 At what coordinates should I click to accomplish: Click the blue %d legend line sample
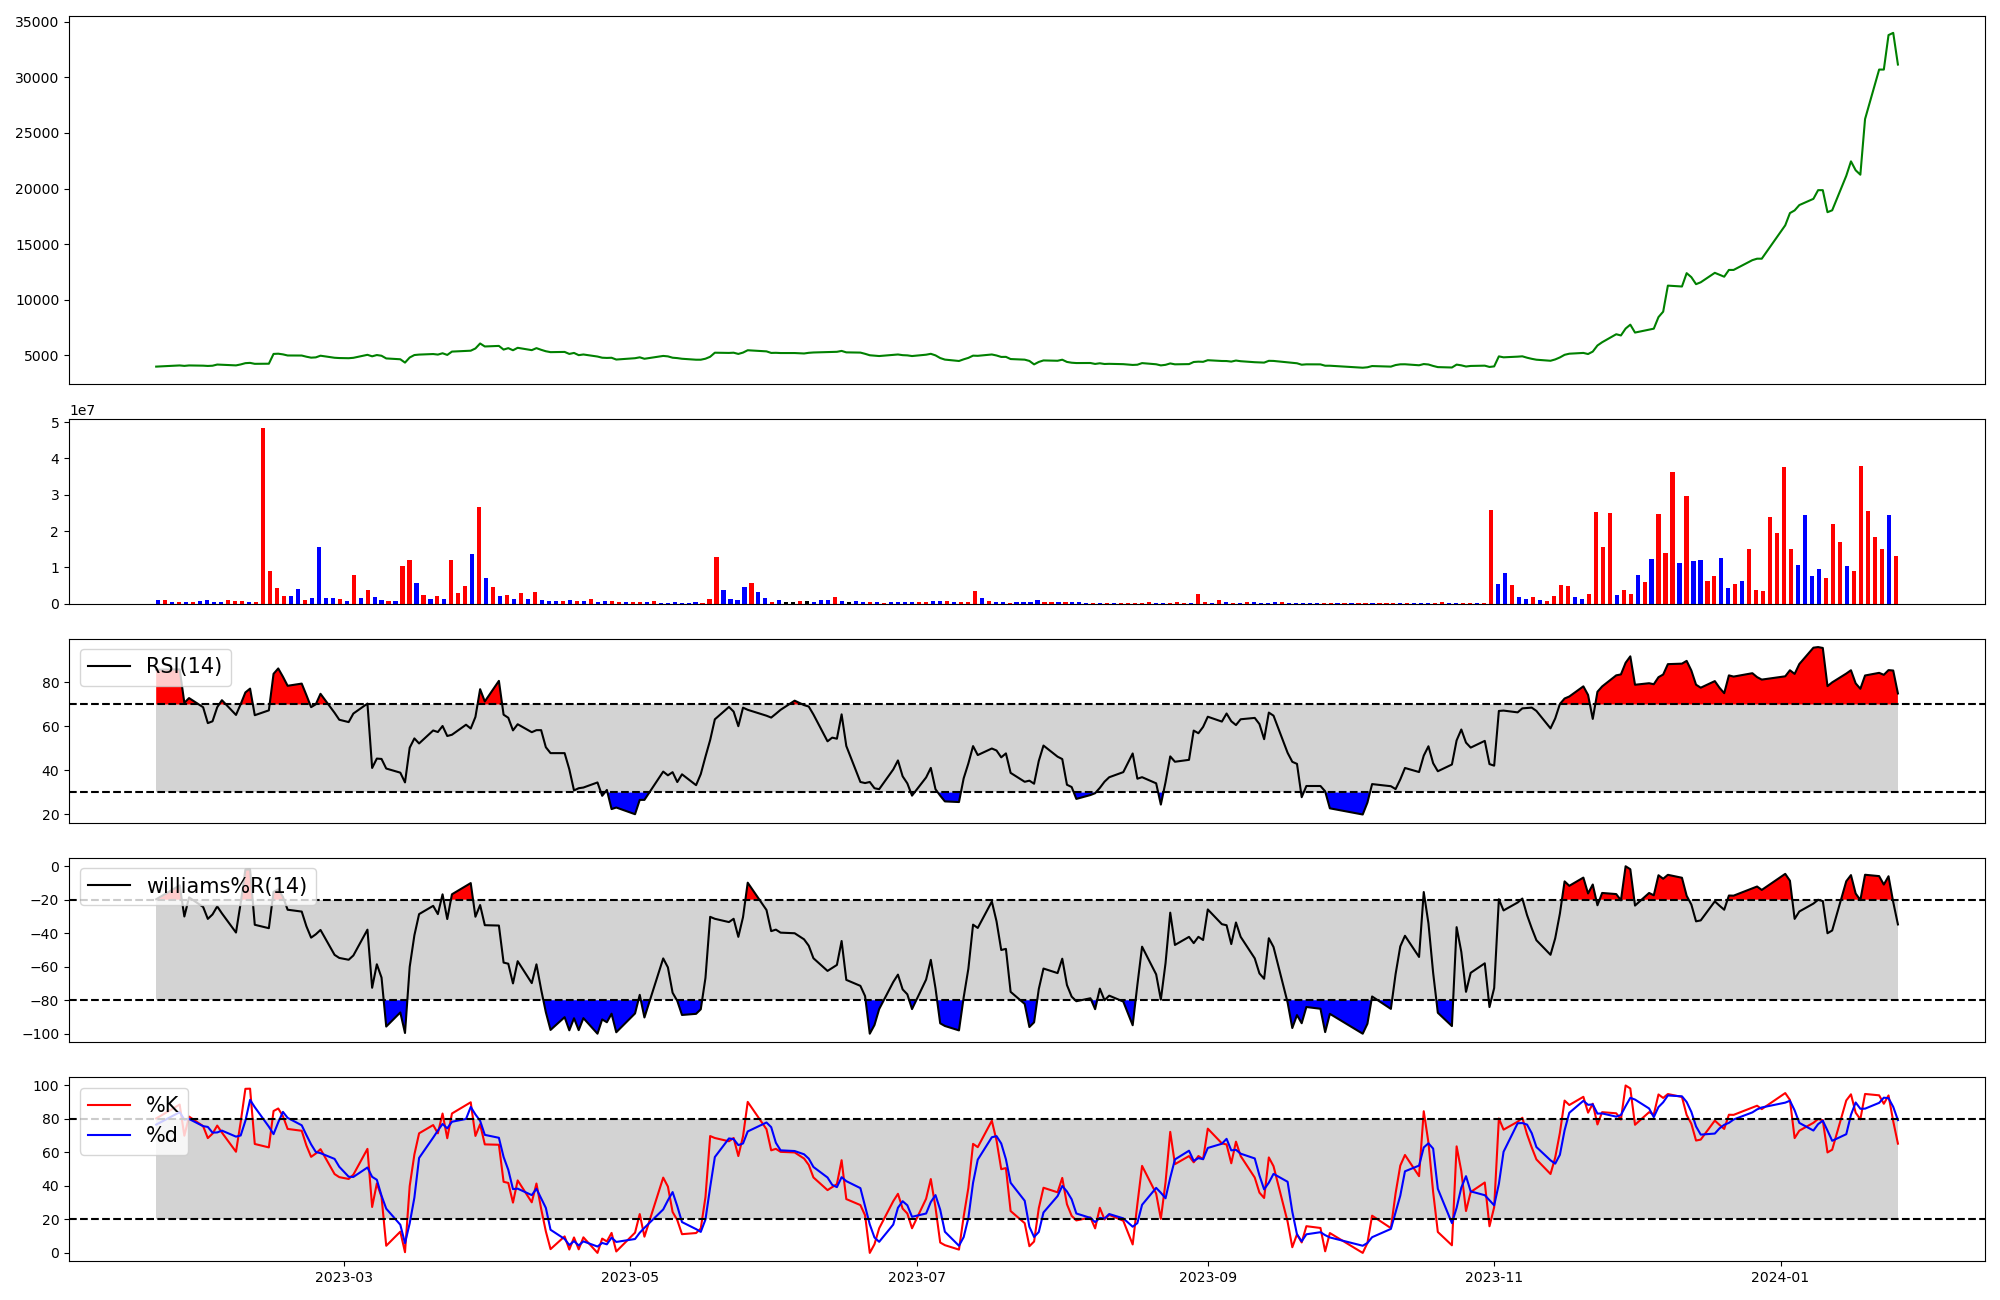[109, 1135]
